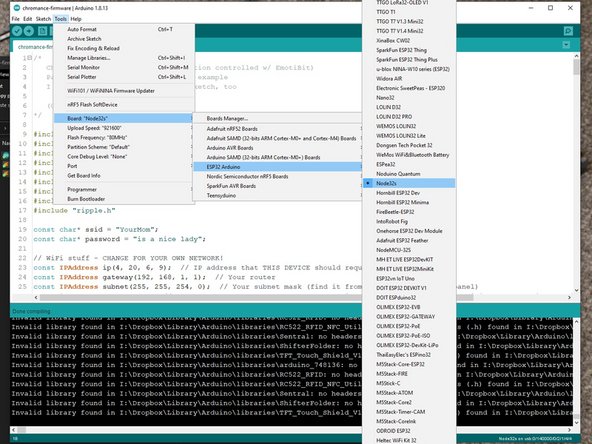Expand Teensyduino submenu

click(x=278, y=196)
